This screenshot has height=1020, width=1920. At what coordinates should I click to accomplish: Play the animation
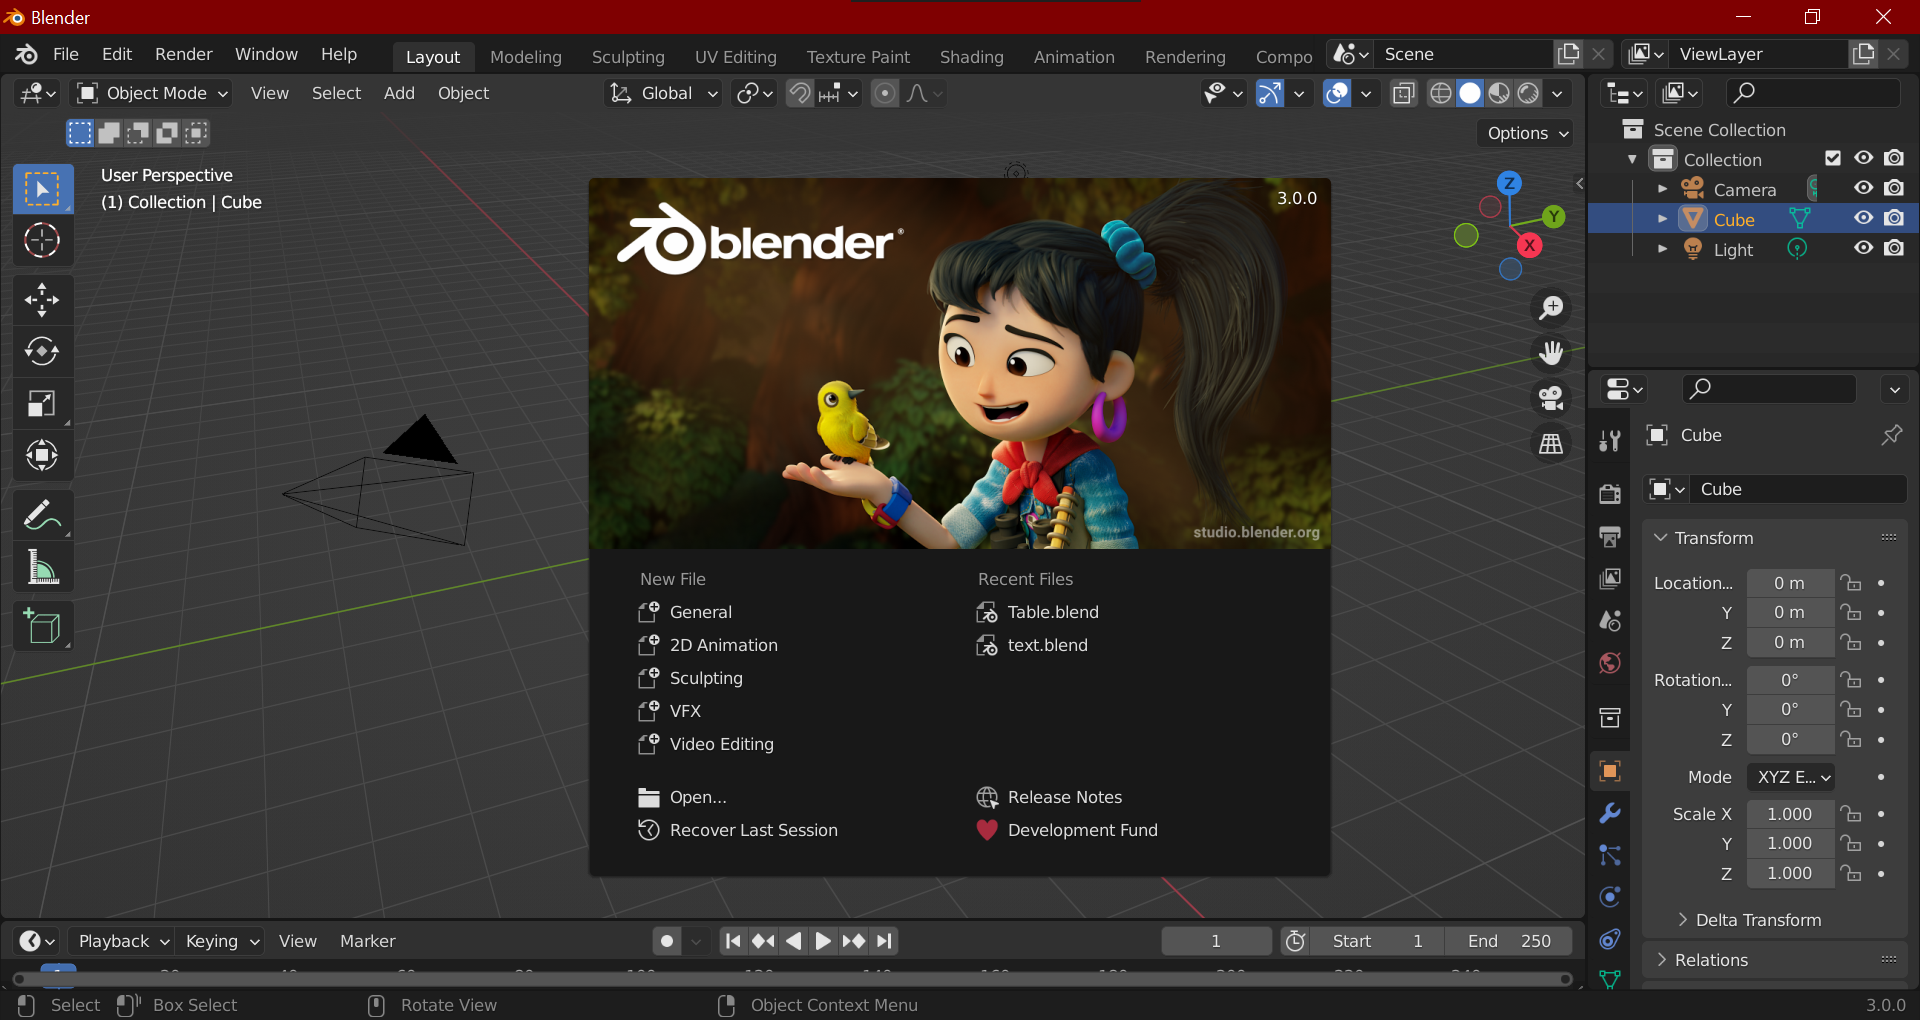click(x=822, y=941)
